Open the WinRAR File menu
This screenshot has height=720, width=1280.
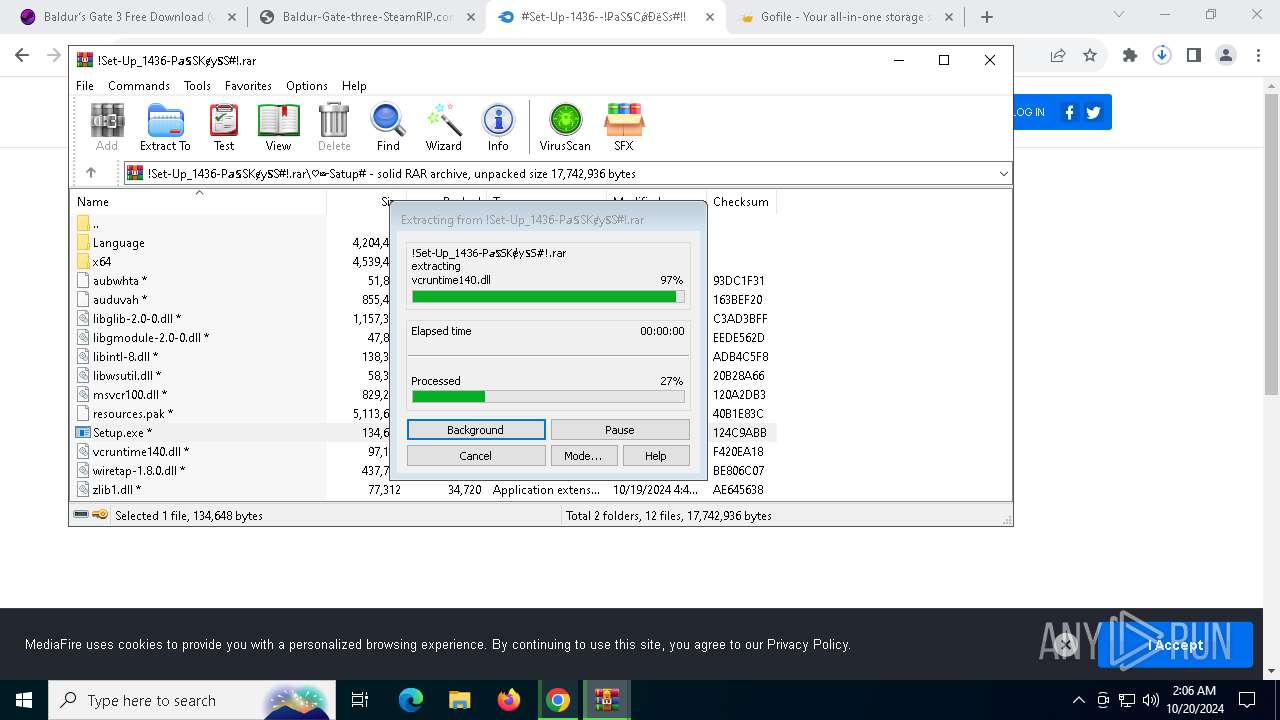tap(85, 86)
